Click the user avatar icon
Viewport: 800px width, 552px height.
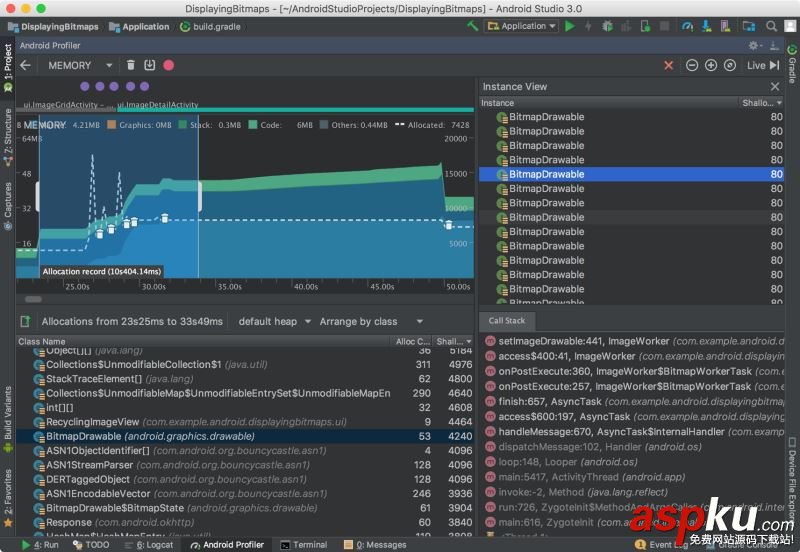pos(790,26)
